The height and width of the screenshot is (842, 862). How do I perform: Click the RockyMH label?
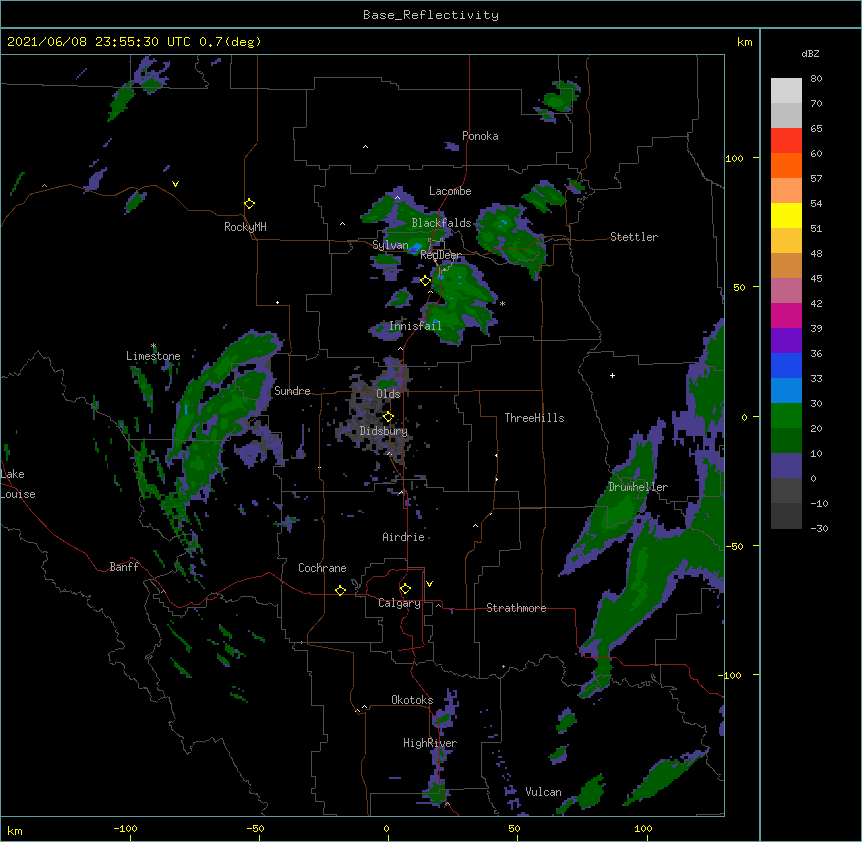pos(245,227)
